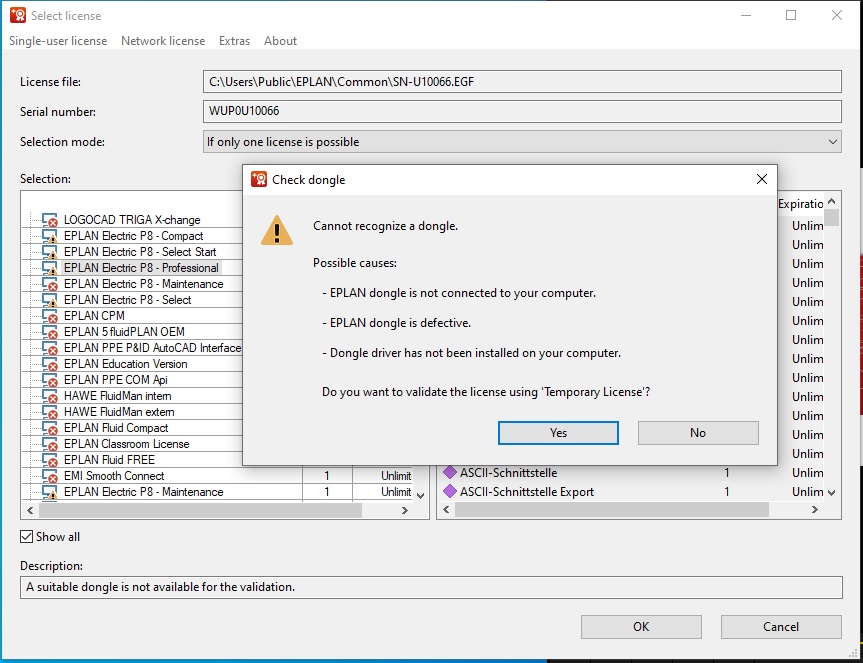This screenshot has height=663, width=863.
Task: Click the EPLAN CPM license icon
Action: click(50, 316)
